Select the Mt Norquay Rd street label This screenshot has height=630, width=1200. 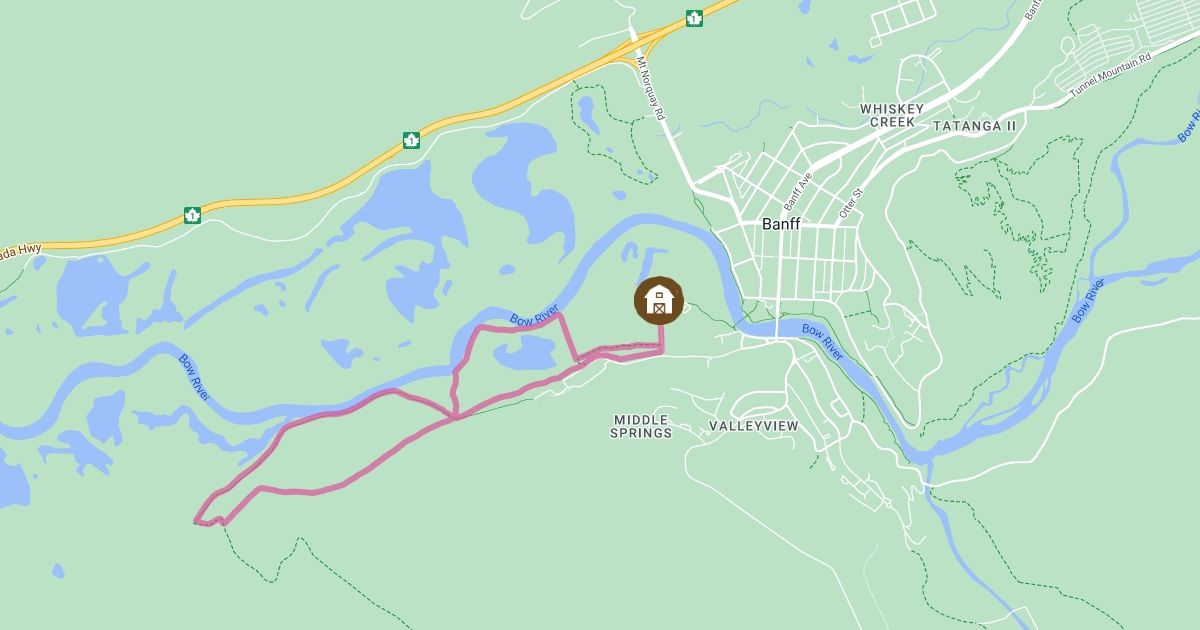pos(650,89)
